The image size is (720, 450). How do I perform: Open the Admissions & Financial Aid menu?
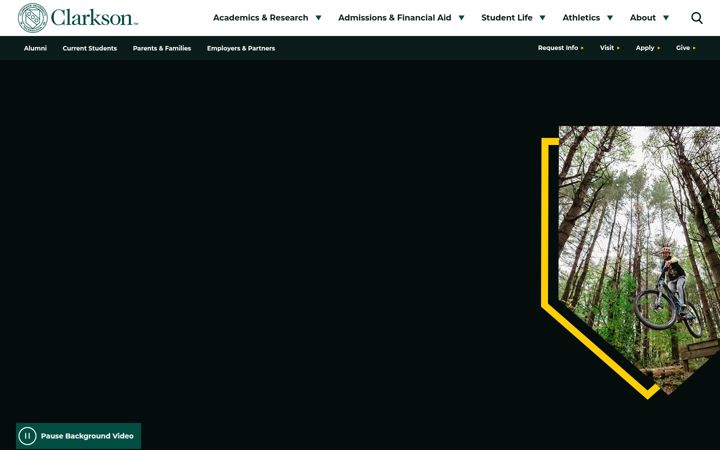click(x=394, y=18)
